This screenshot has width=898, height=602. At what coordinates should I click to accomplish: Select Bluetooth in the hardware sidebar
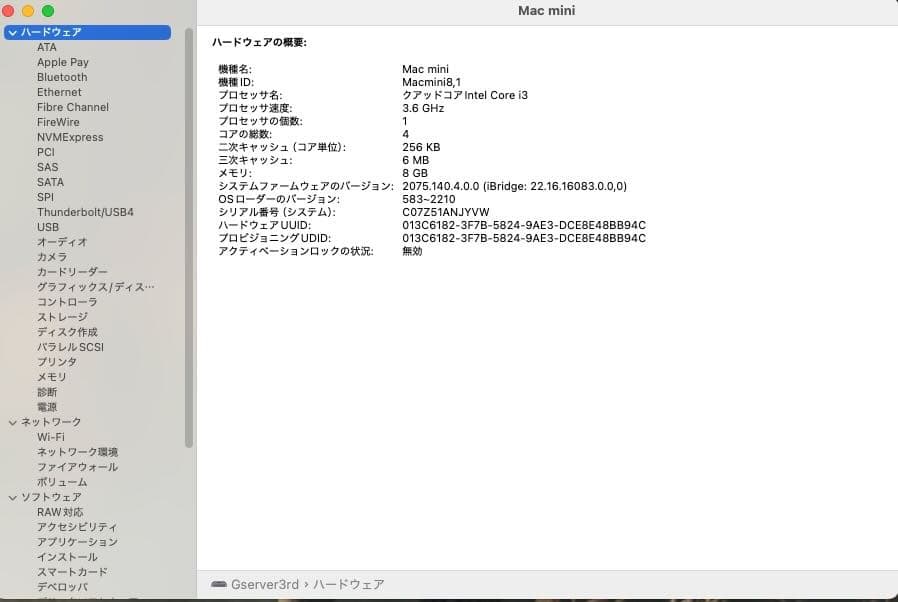click(x=62, y=77)
